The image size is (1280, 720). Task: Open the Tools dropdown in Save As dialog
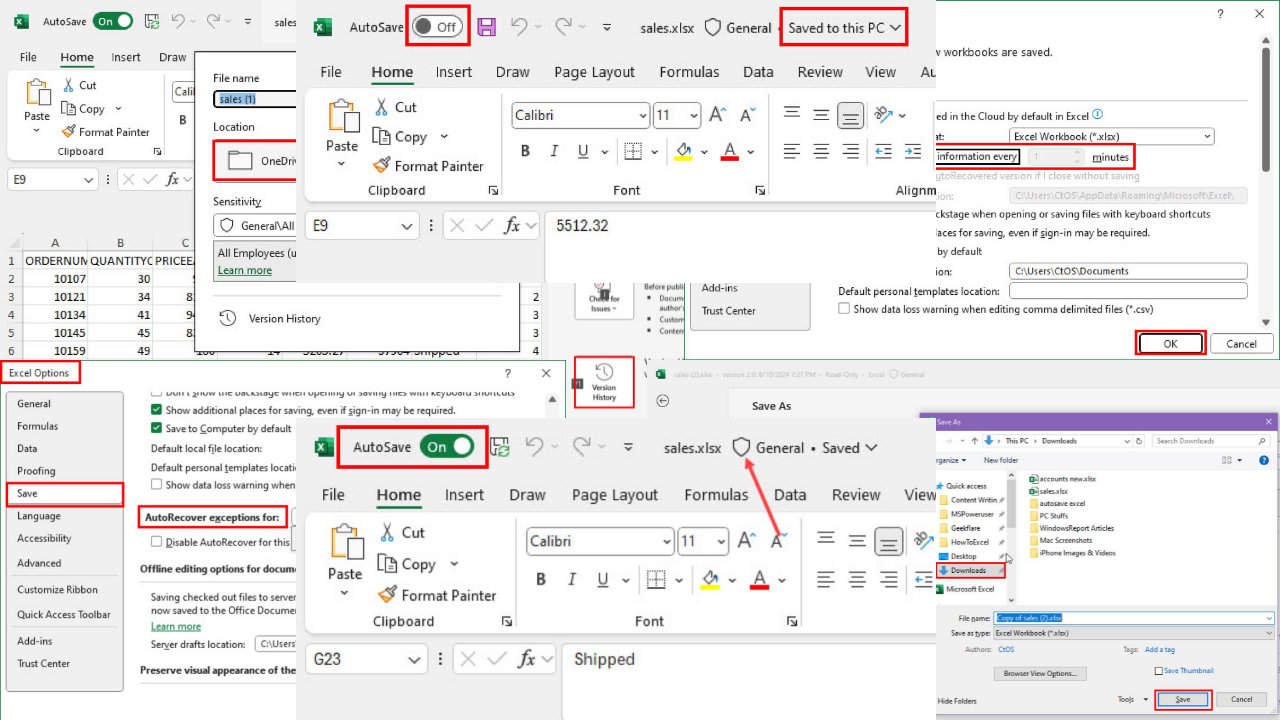click(x=1131, y=699)
